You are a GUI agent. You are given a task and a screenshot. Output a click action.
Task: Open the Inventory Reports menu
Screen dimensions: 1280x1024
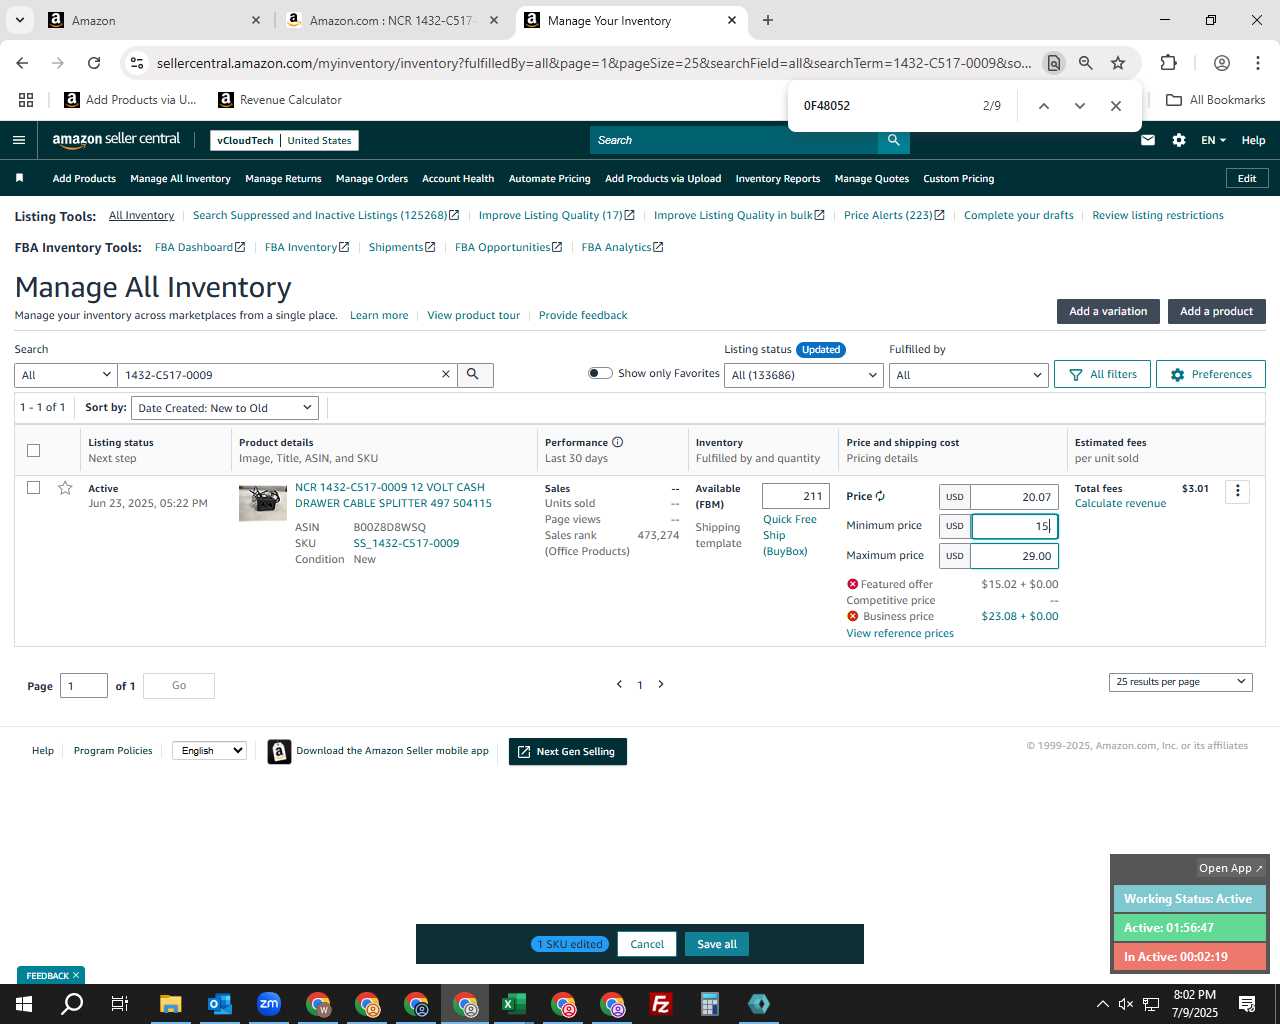pos(777,179)
